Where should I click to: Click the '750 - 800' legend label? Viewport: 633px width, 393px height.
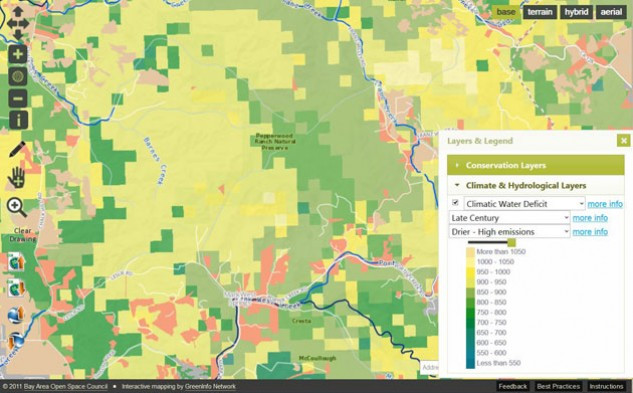click(491, 312)
